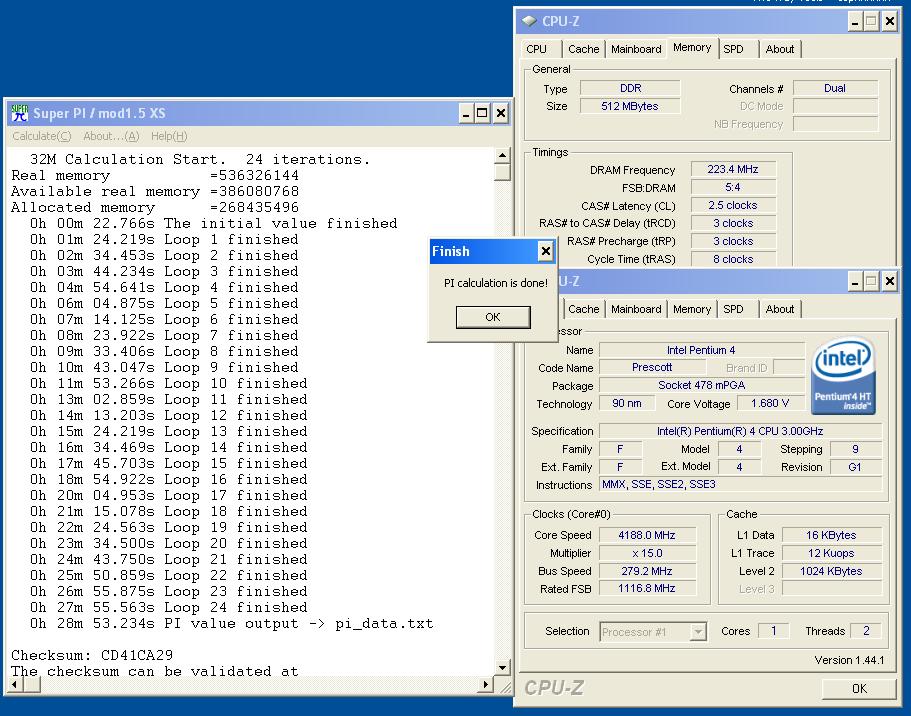Click Super PI vertical scrollbar up arrow
The image size is (911, 716).
tap(502, 155)
